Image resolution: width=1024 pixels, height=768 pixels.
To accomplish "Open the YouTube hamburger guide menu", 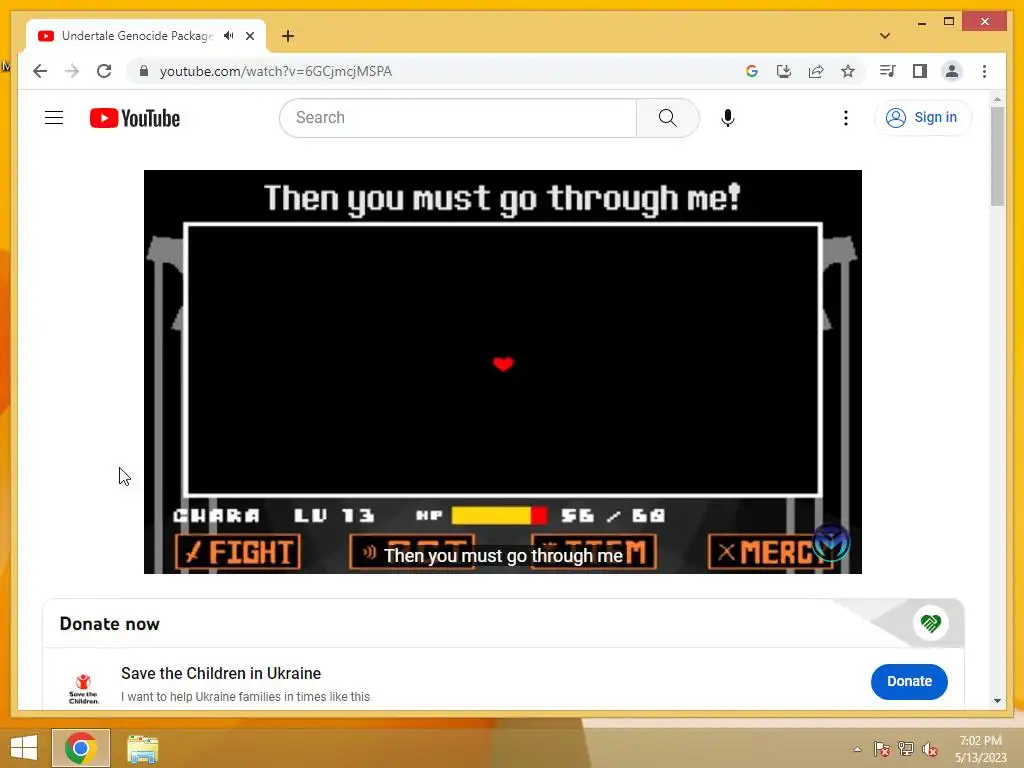I will (x=54, y=118).
